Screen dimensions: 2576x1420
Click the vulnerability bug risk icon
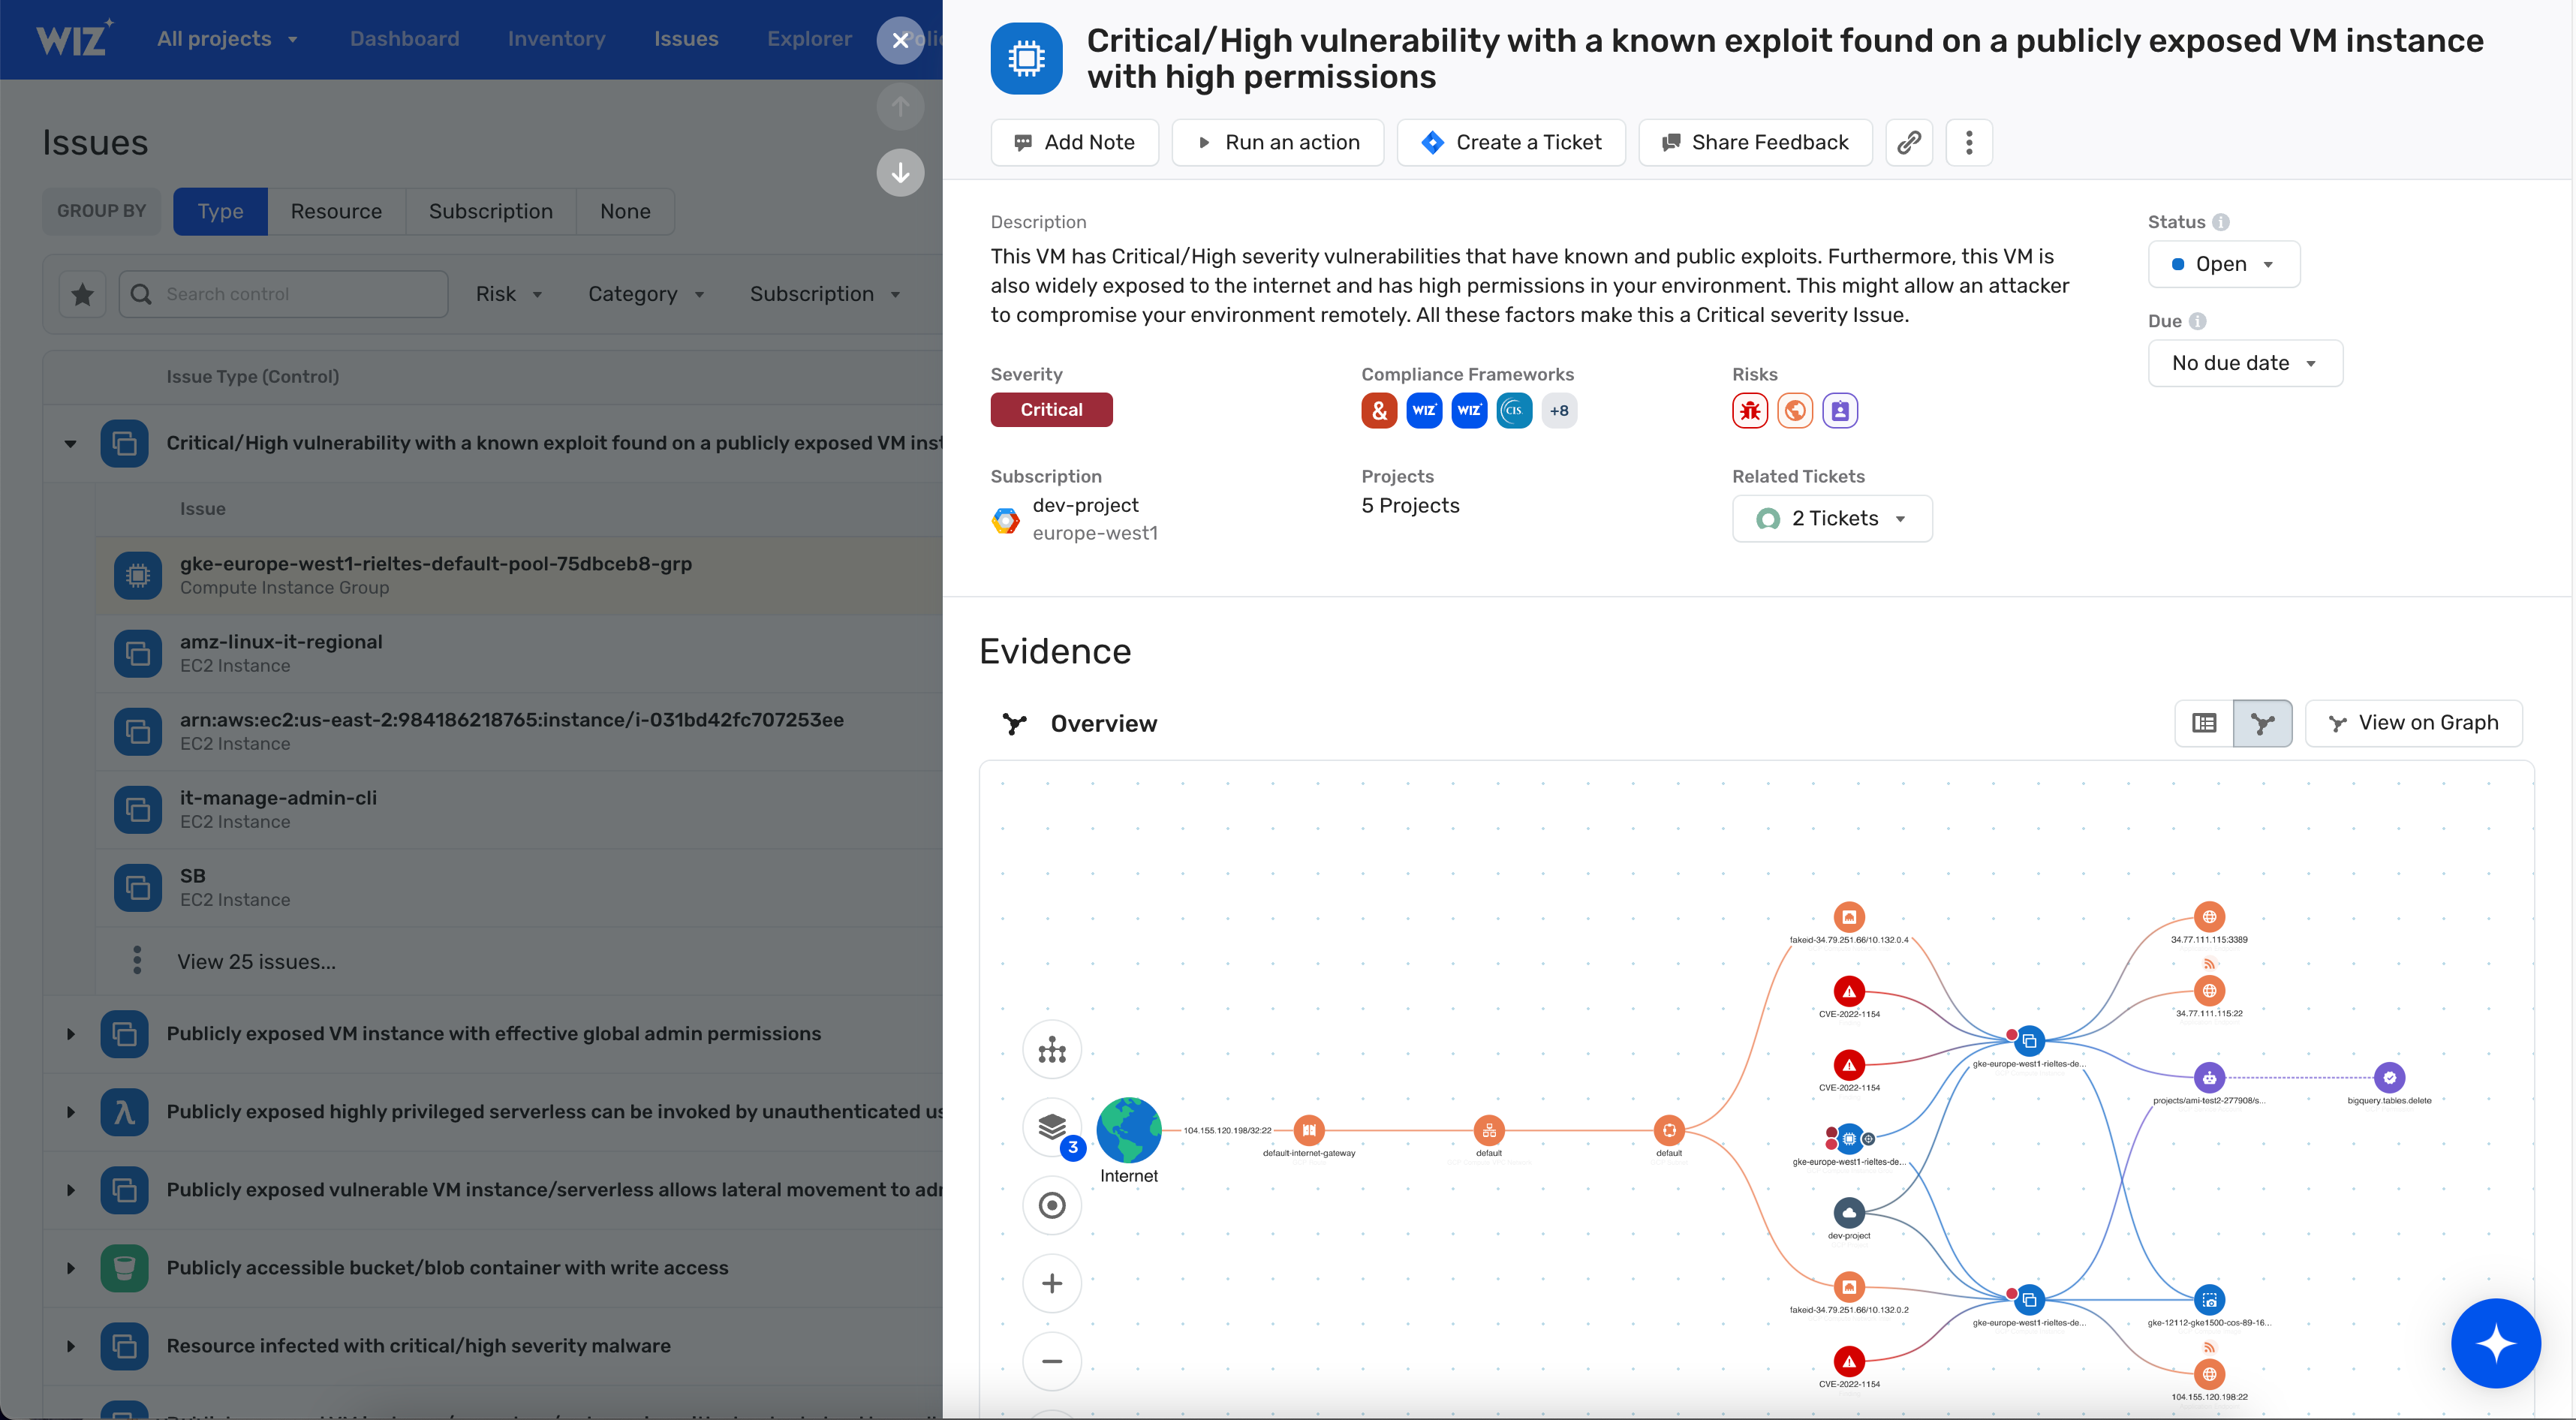click(x=1750, y=410)
